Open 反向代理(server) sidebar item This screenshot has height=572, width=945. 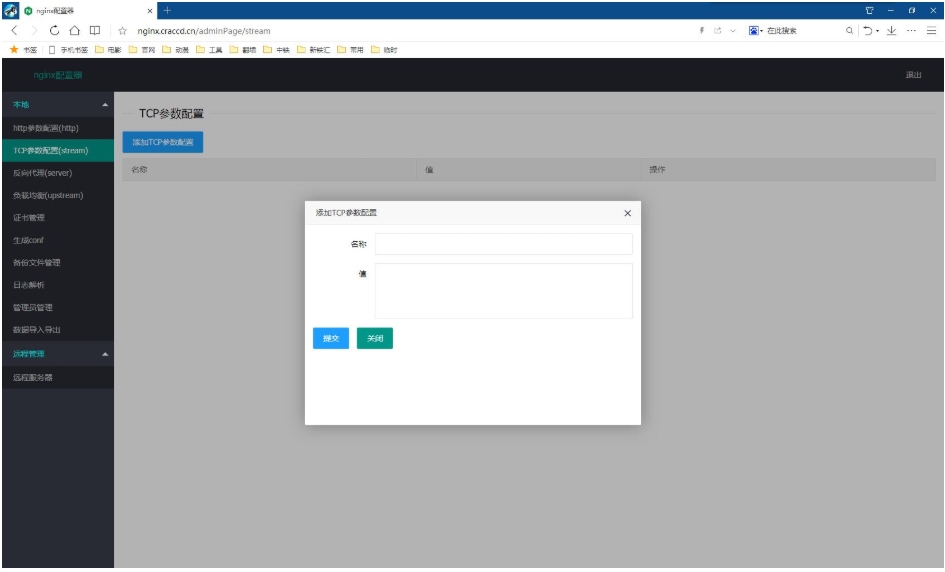click(42, 173)
